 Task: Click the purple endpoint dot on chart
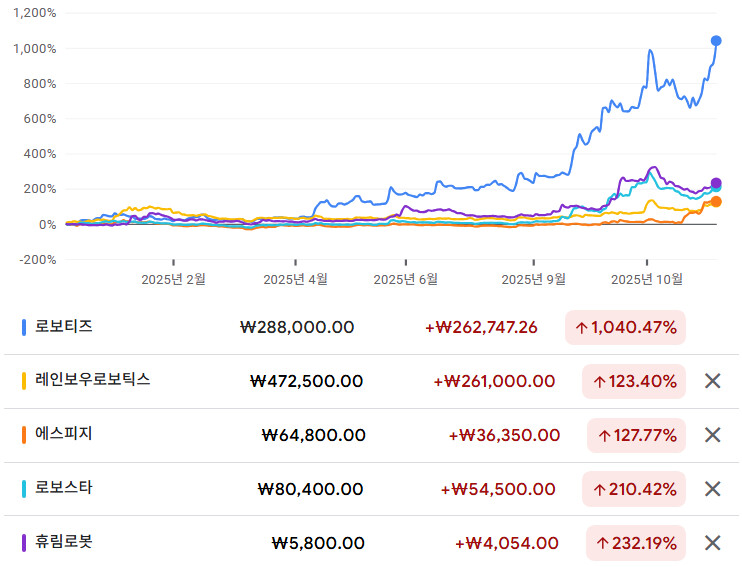click(x=716, y=183)
